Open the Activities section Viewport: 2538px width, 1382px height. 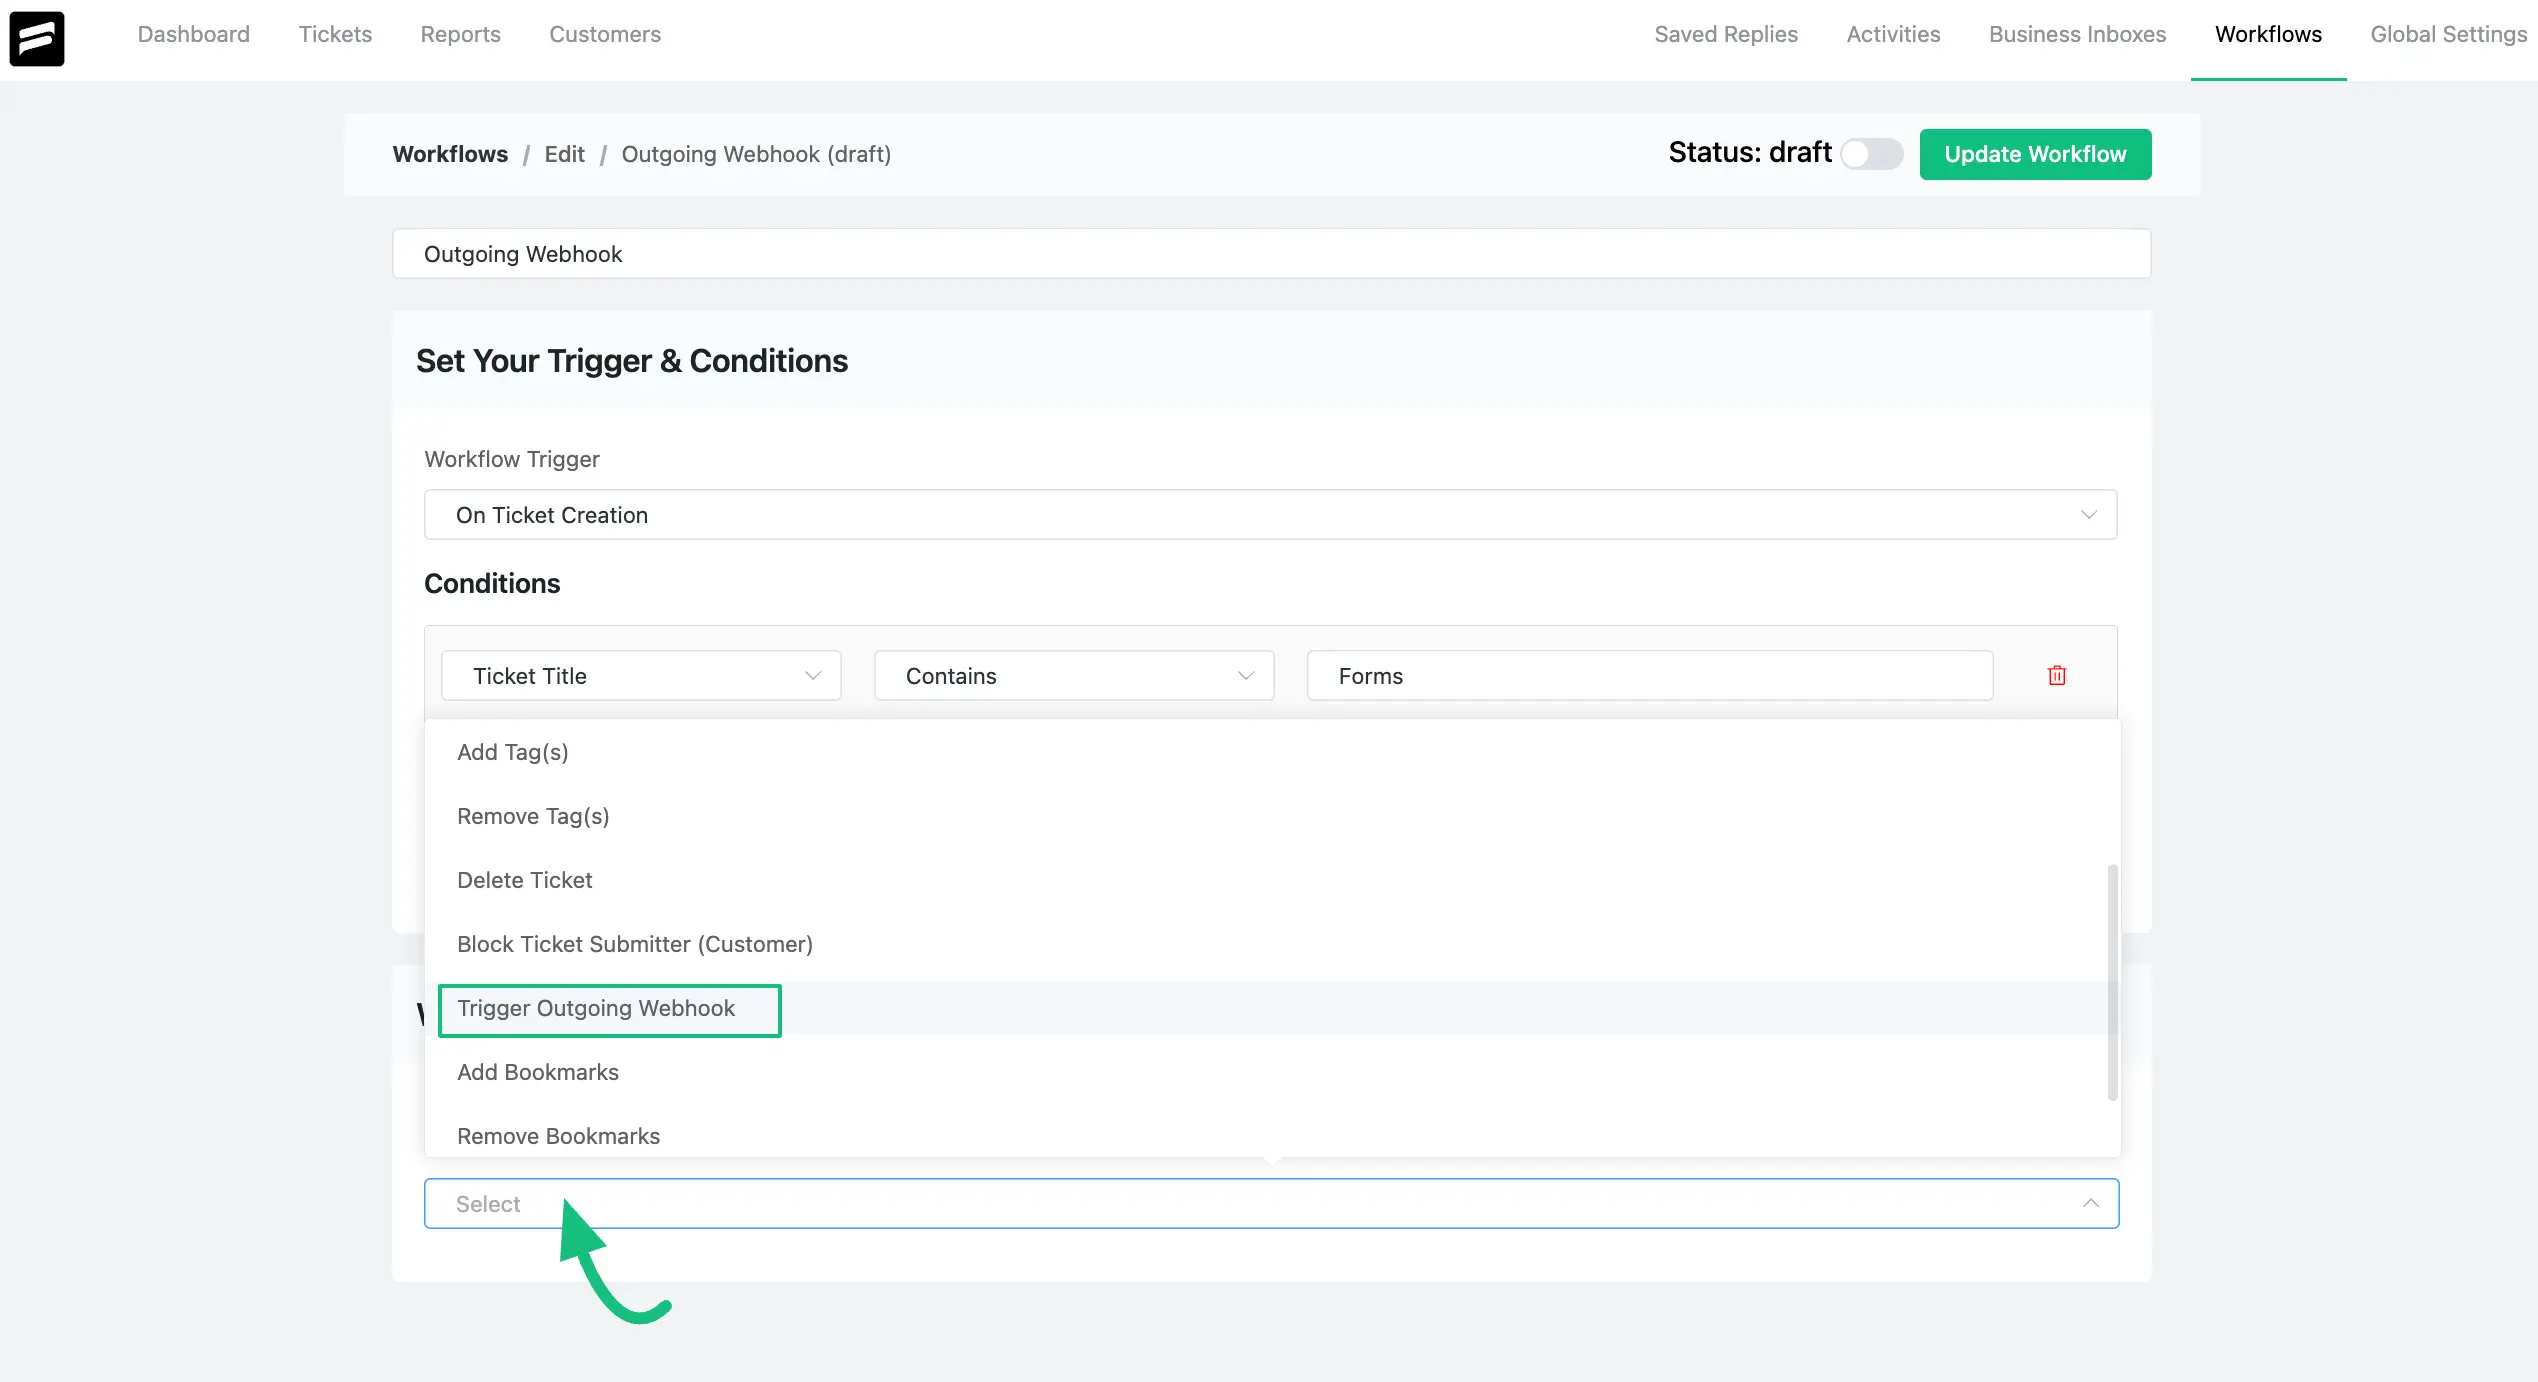(x=1893, y=34)
